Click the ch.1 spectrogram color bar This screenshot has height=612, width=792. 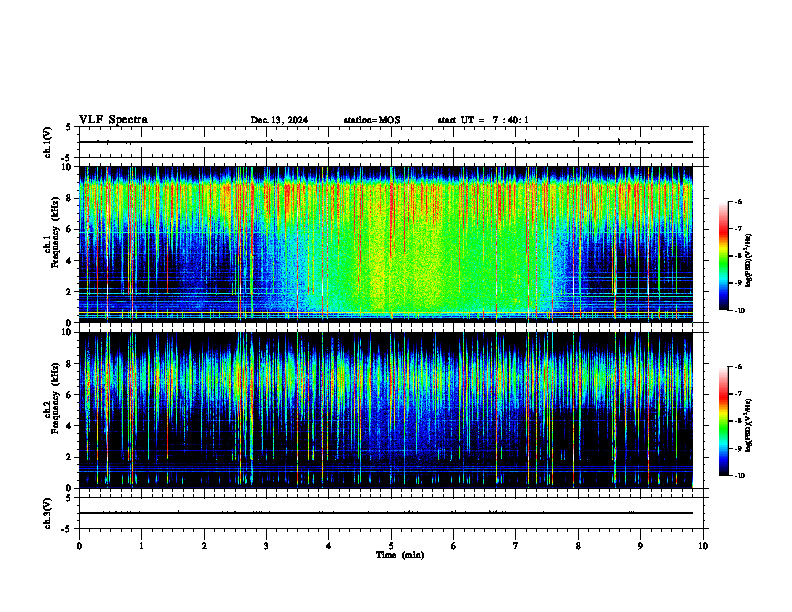723,256
